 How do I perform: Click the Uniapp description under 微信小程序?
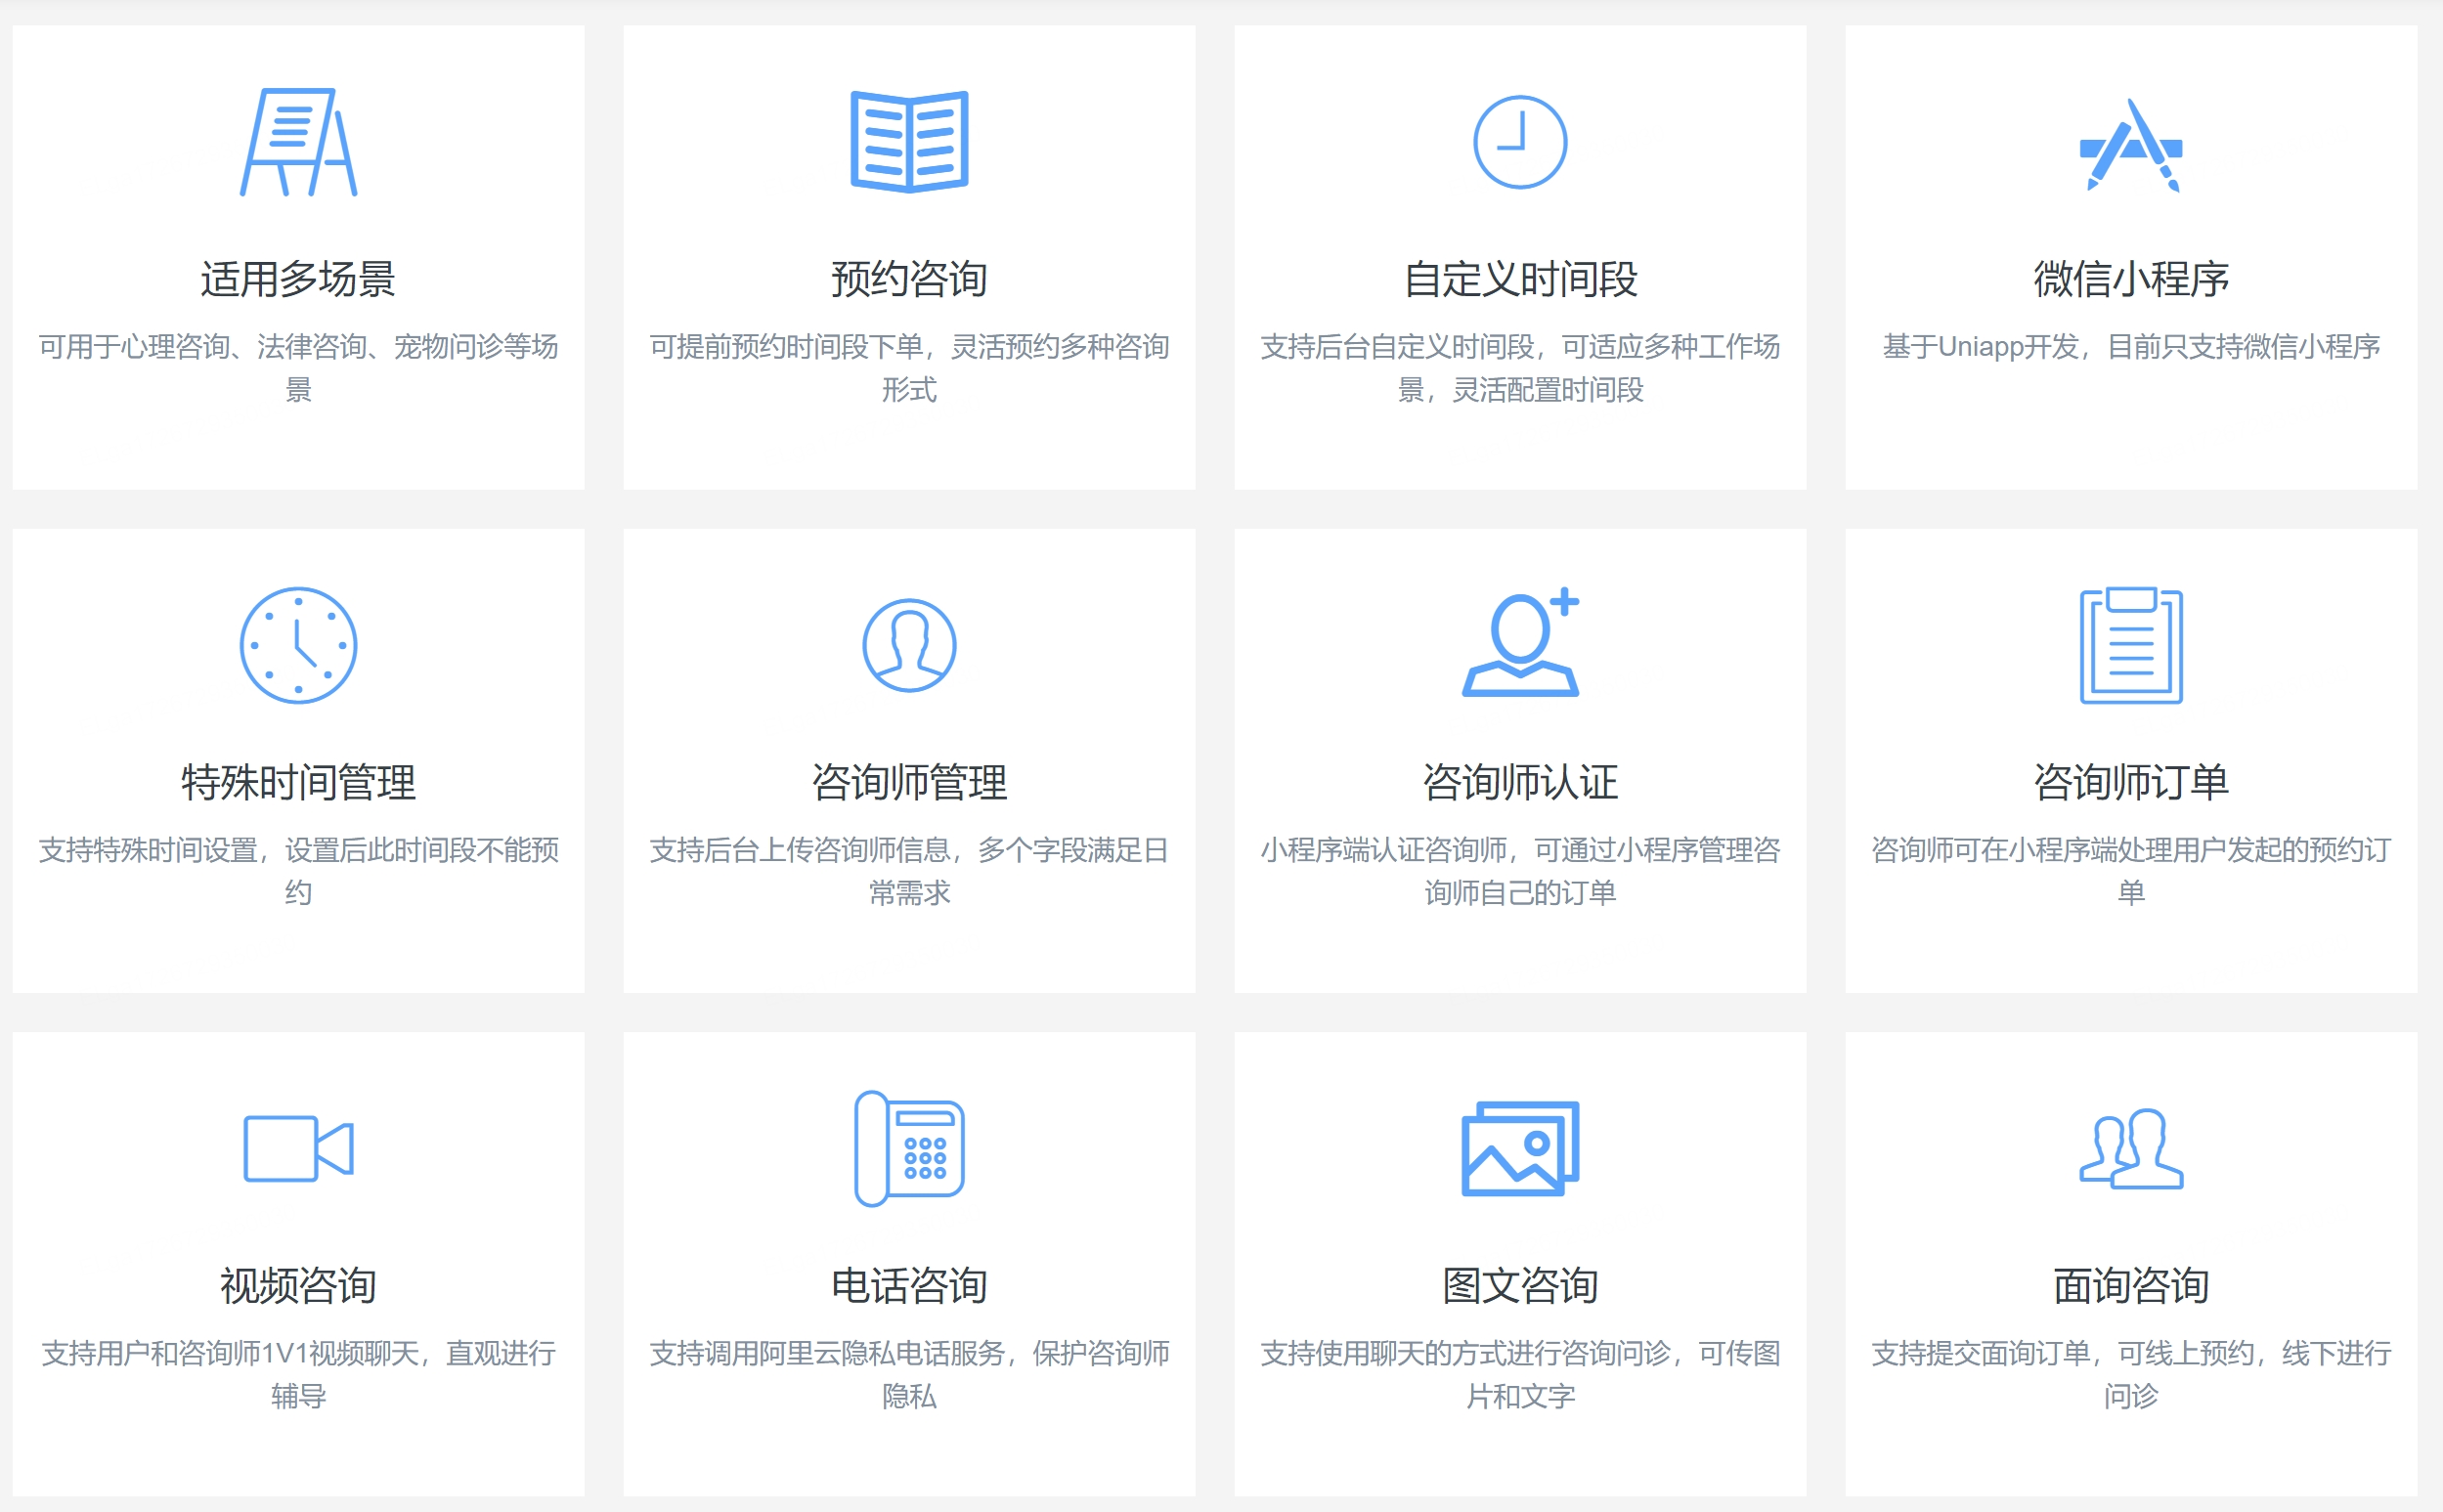(x=2131, y=347)
